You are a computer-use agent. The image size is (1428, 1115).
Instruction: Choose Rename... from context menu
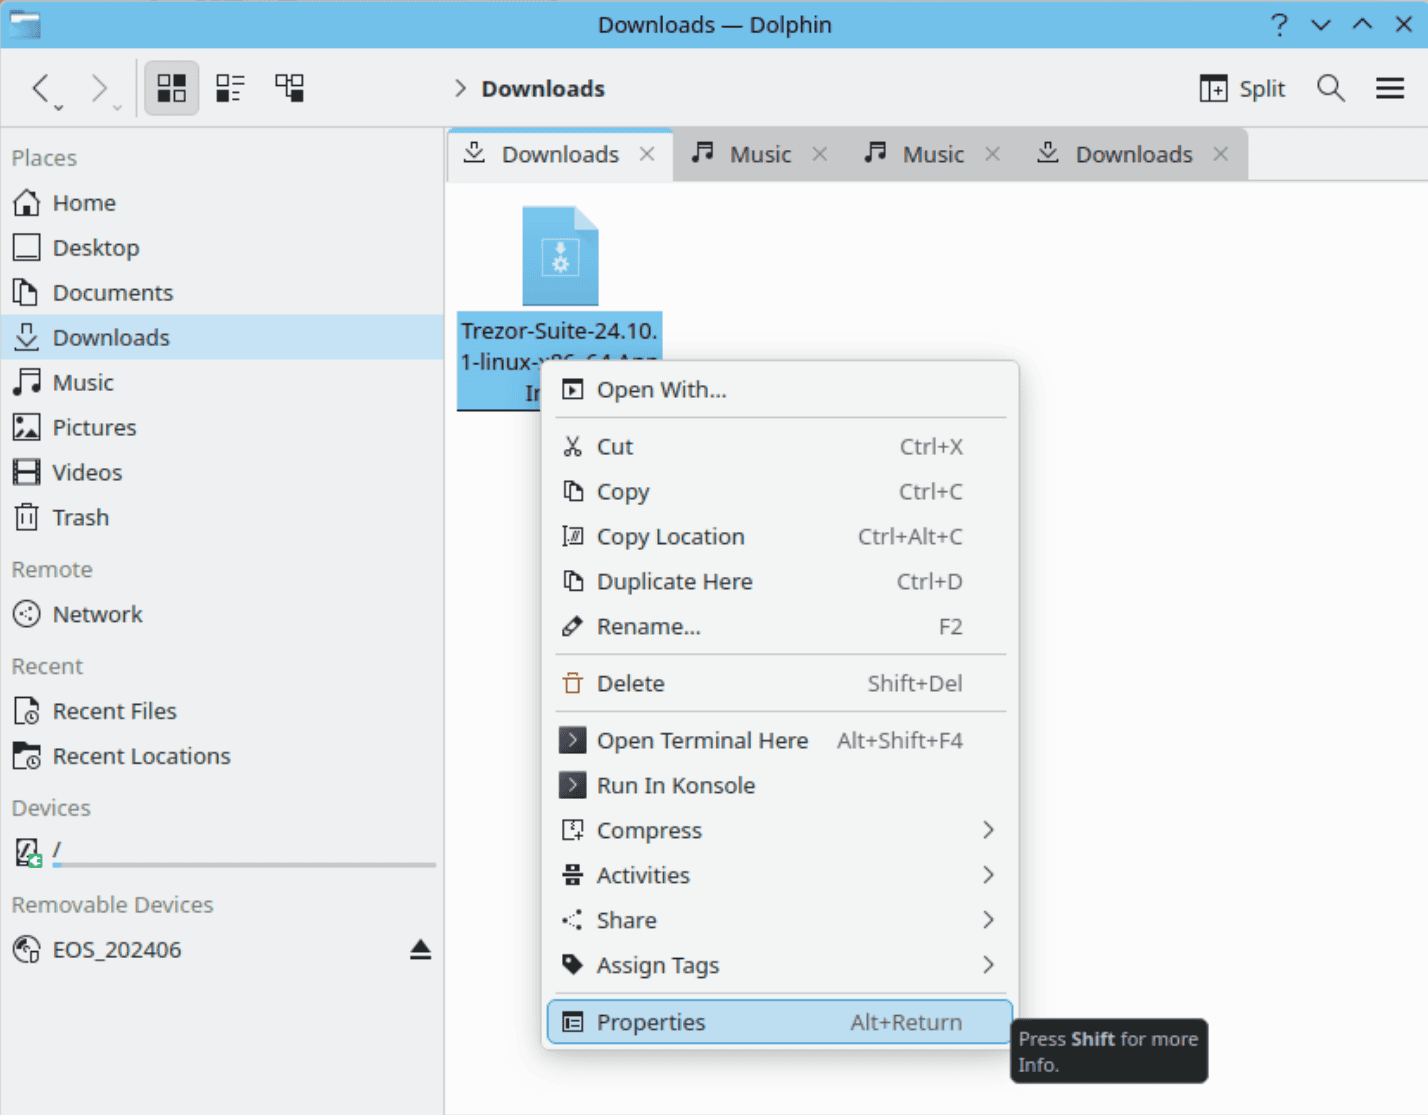click(x=779, y=627)
